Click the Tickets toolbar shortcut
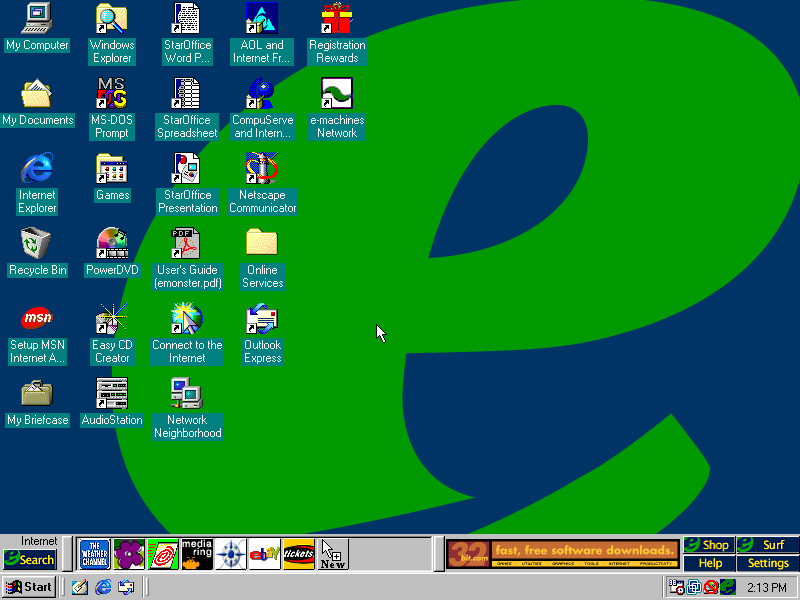Screen dimensions: 800x600 (x=299, y=554)
